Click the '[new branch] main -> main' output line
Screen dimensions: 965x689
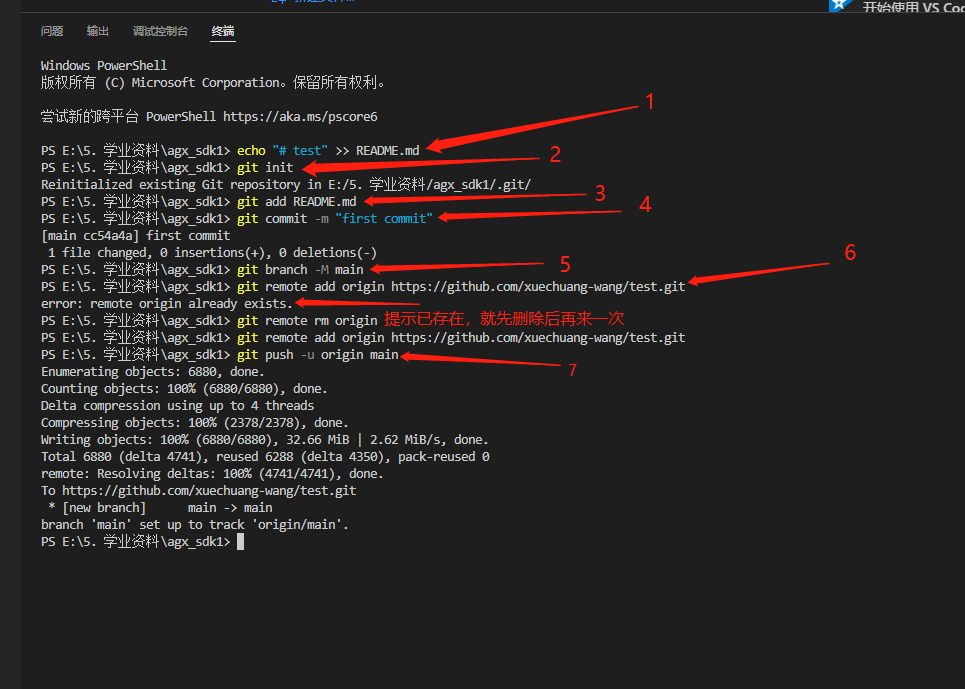(x=155, y=507)
